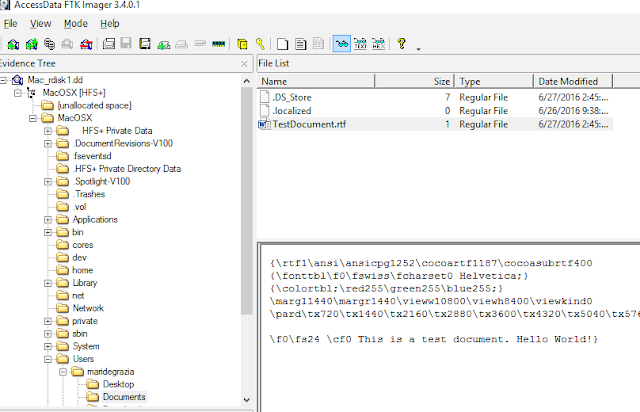640x412 pixels.
Task: Click the Create Disk Image icon
Action: point(109,44)
